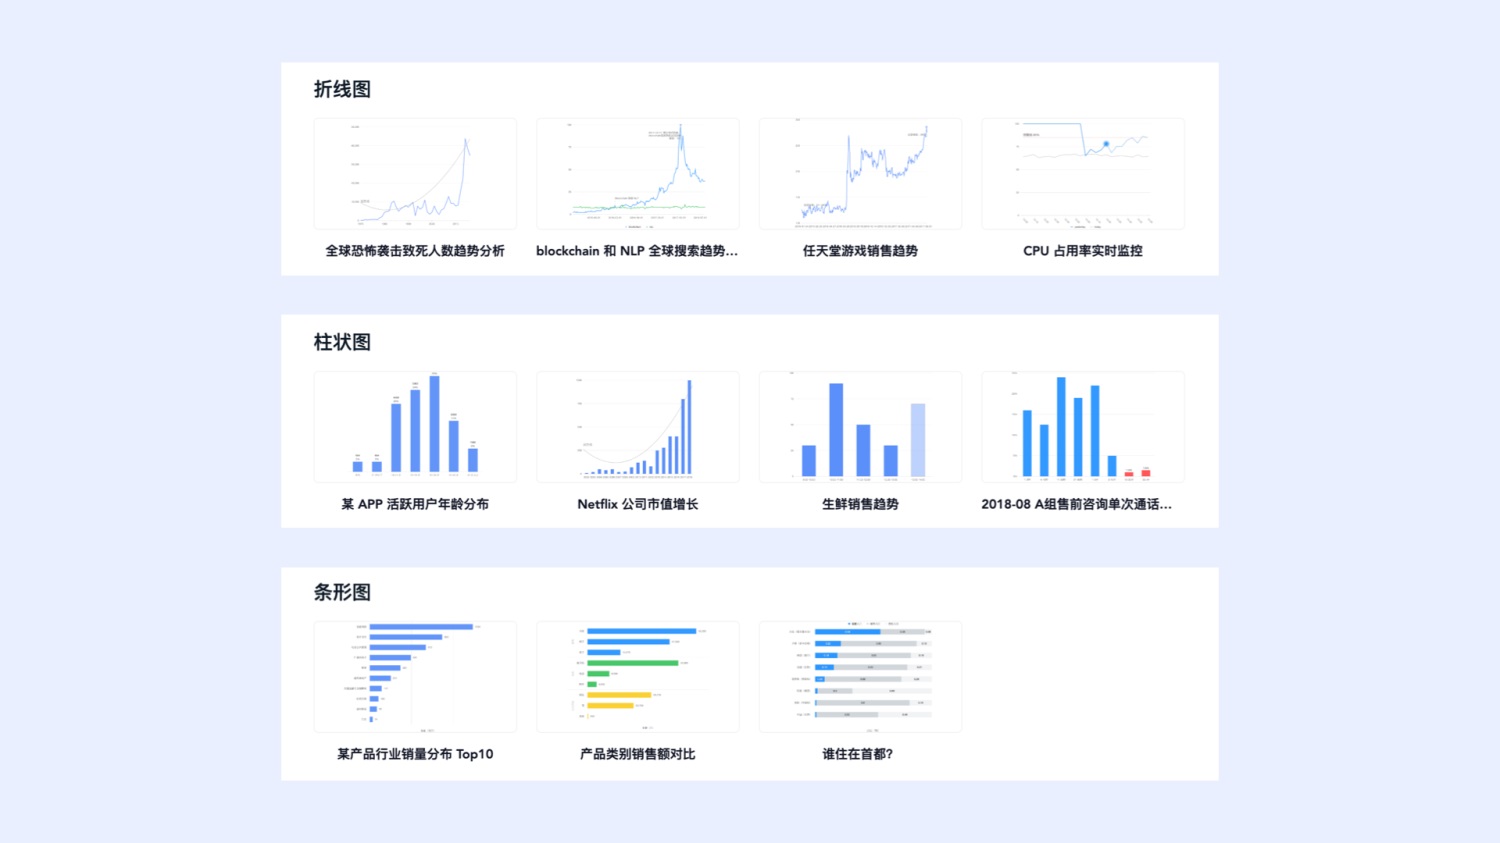Click the 谁住在首都? title text
This screenshot has height=843, width=1500.
(858, 754)
